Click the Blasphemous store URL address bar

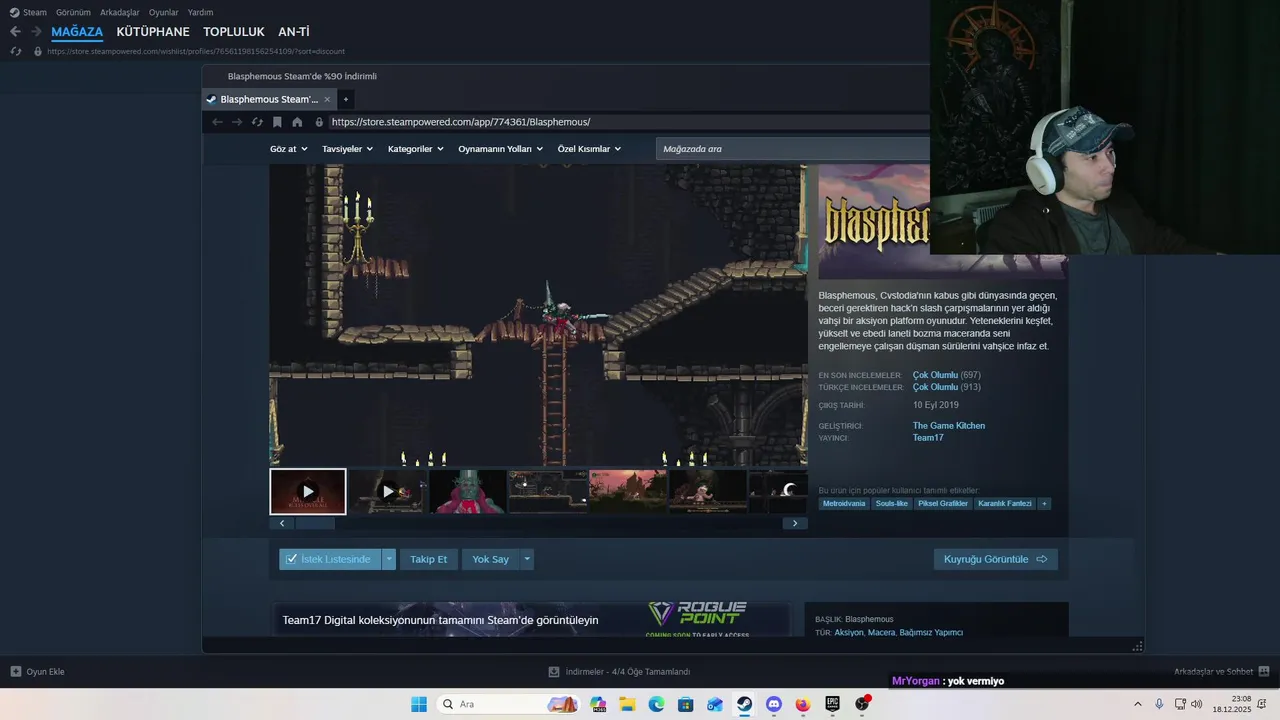click(x=461, y=122)
